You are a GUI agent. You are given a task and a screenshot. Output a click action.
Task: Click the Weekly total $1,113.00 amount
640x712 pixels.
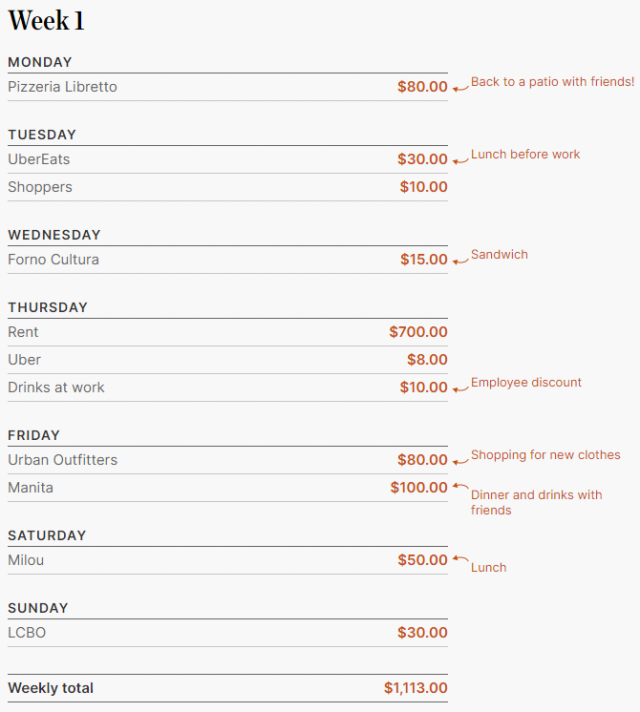pos(416,688)
